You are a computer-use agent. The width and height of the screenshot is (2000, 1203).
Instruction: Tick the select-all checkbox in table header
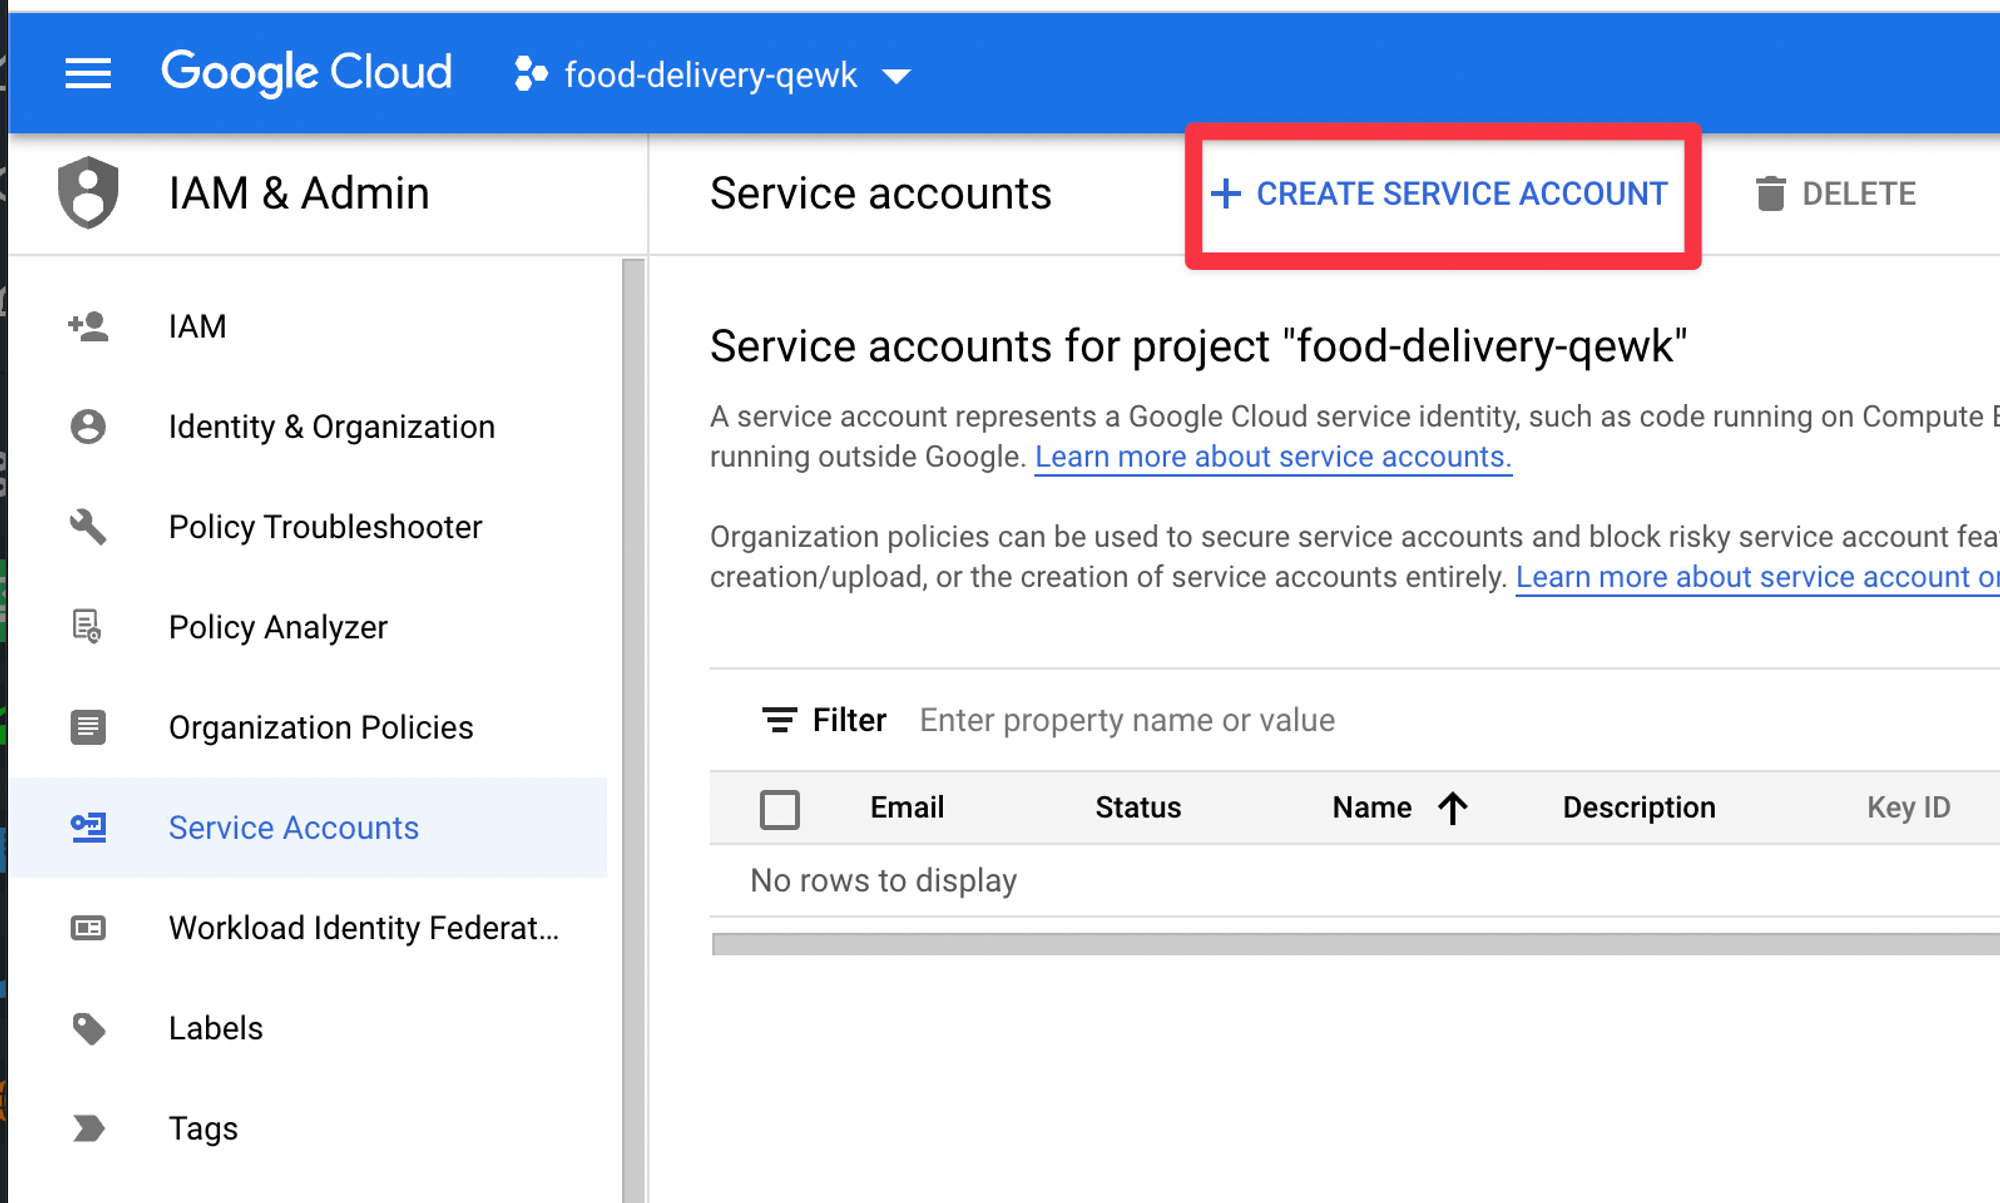779,808
